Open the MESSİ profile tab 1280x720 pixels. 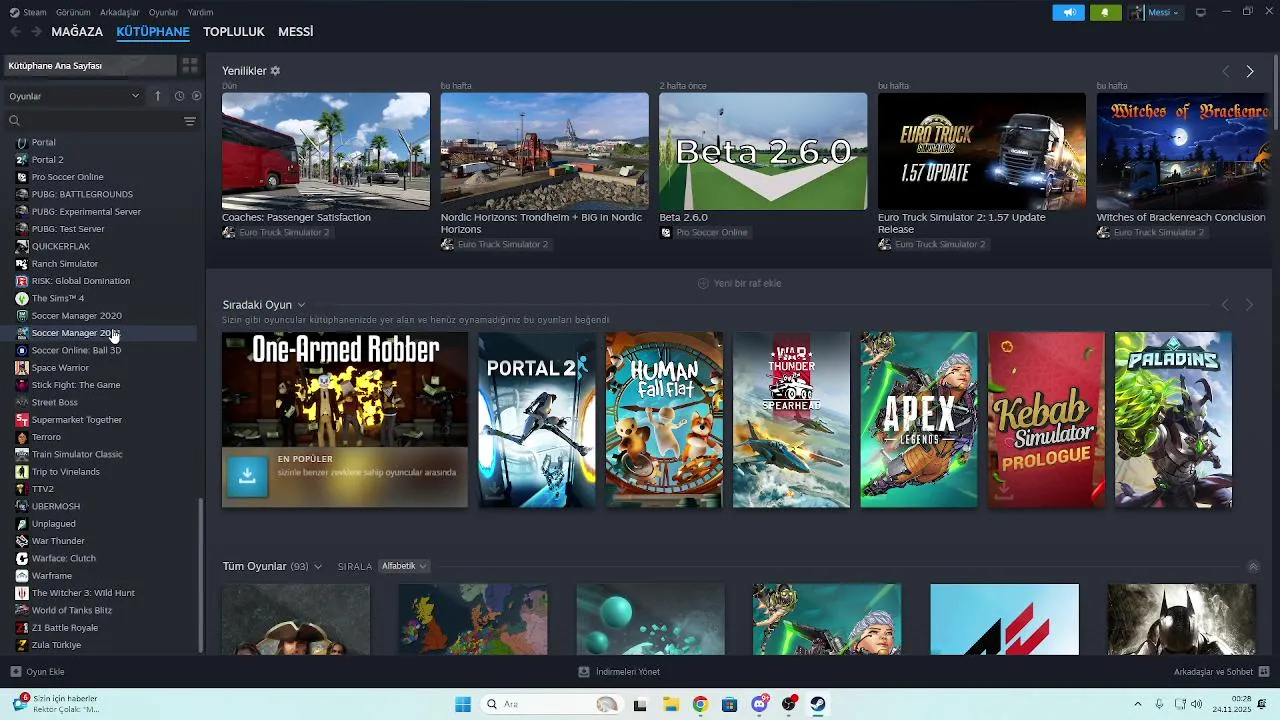pos(295,32)
